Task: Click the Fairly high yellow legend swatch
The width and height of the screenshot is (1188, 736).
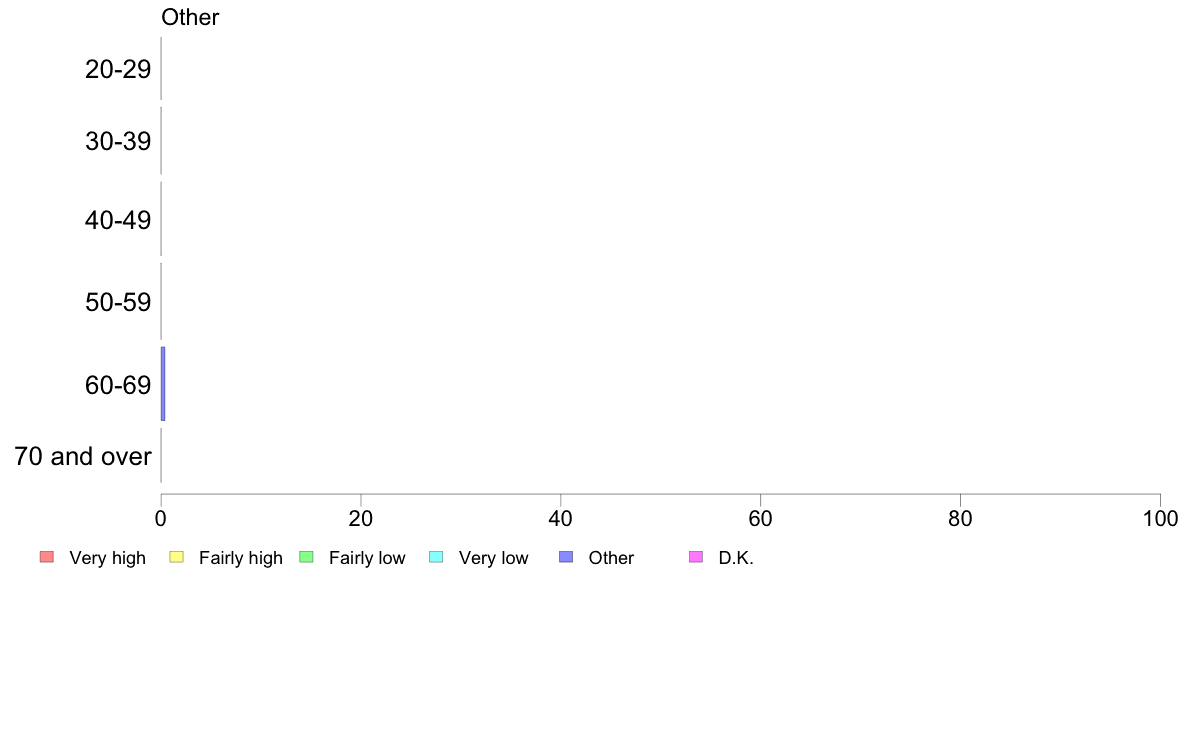Action: [x=177, y=557]
